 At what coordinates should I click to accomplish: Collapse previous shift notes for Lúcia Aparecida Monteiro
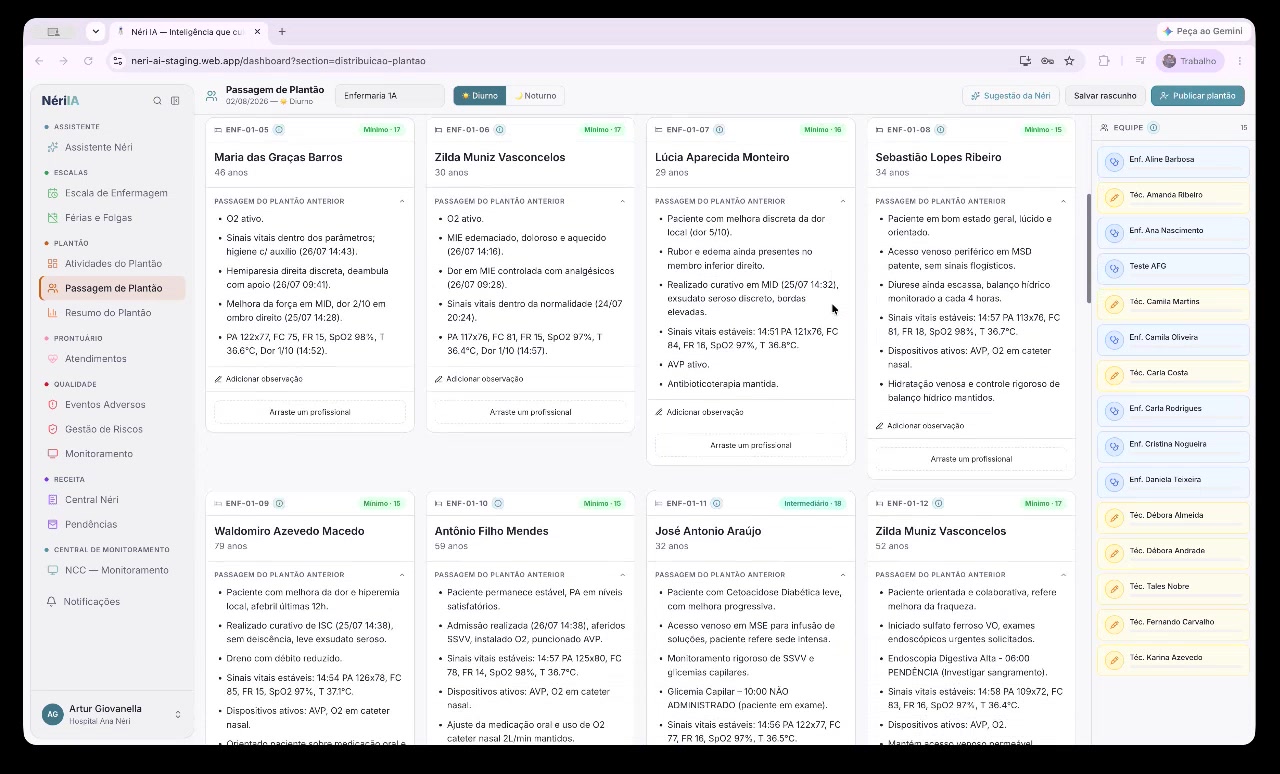tap(842, 201)
